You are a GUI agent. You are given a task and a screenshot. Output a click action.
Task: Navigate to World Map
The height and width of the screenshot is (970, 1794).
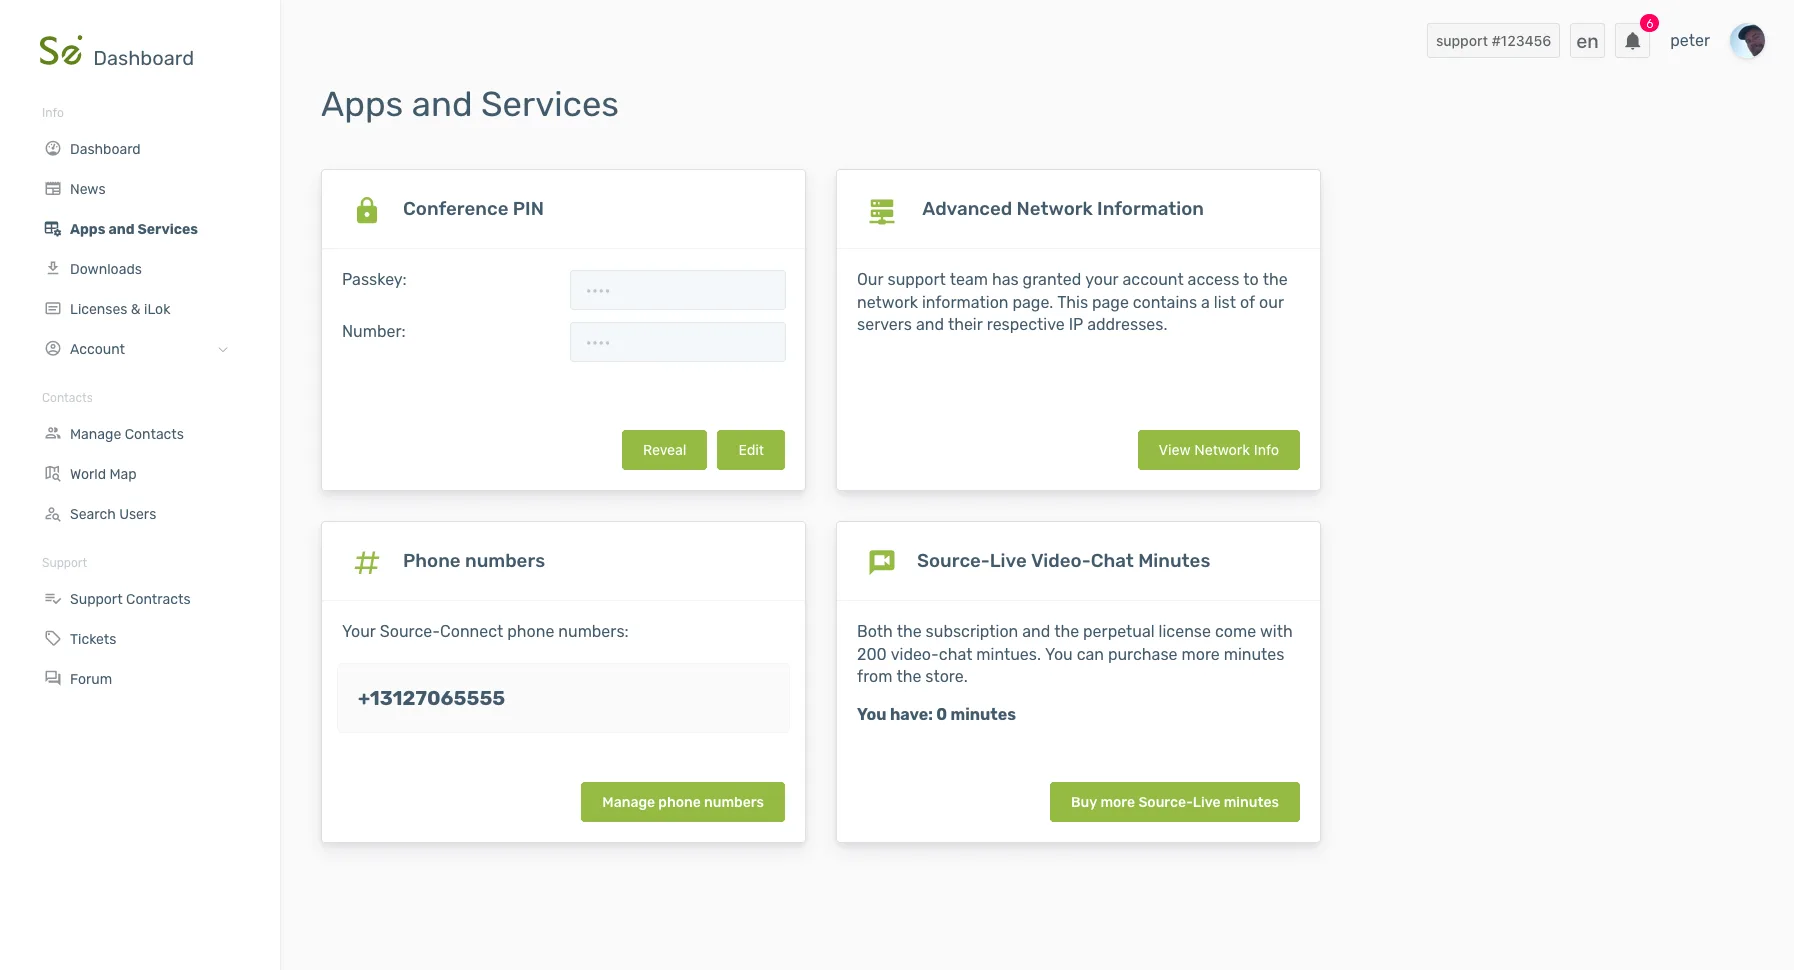tap(103, 474)
